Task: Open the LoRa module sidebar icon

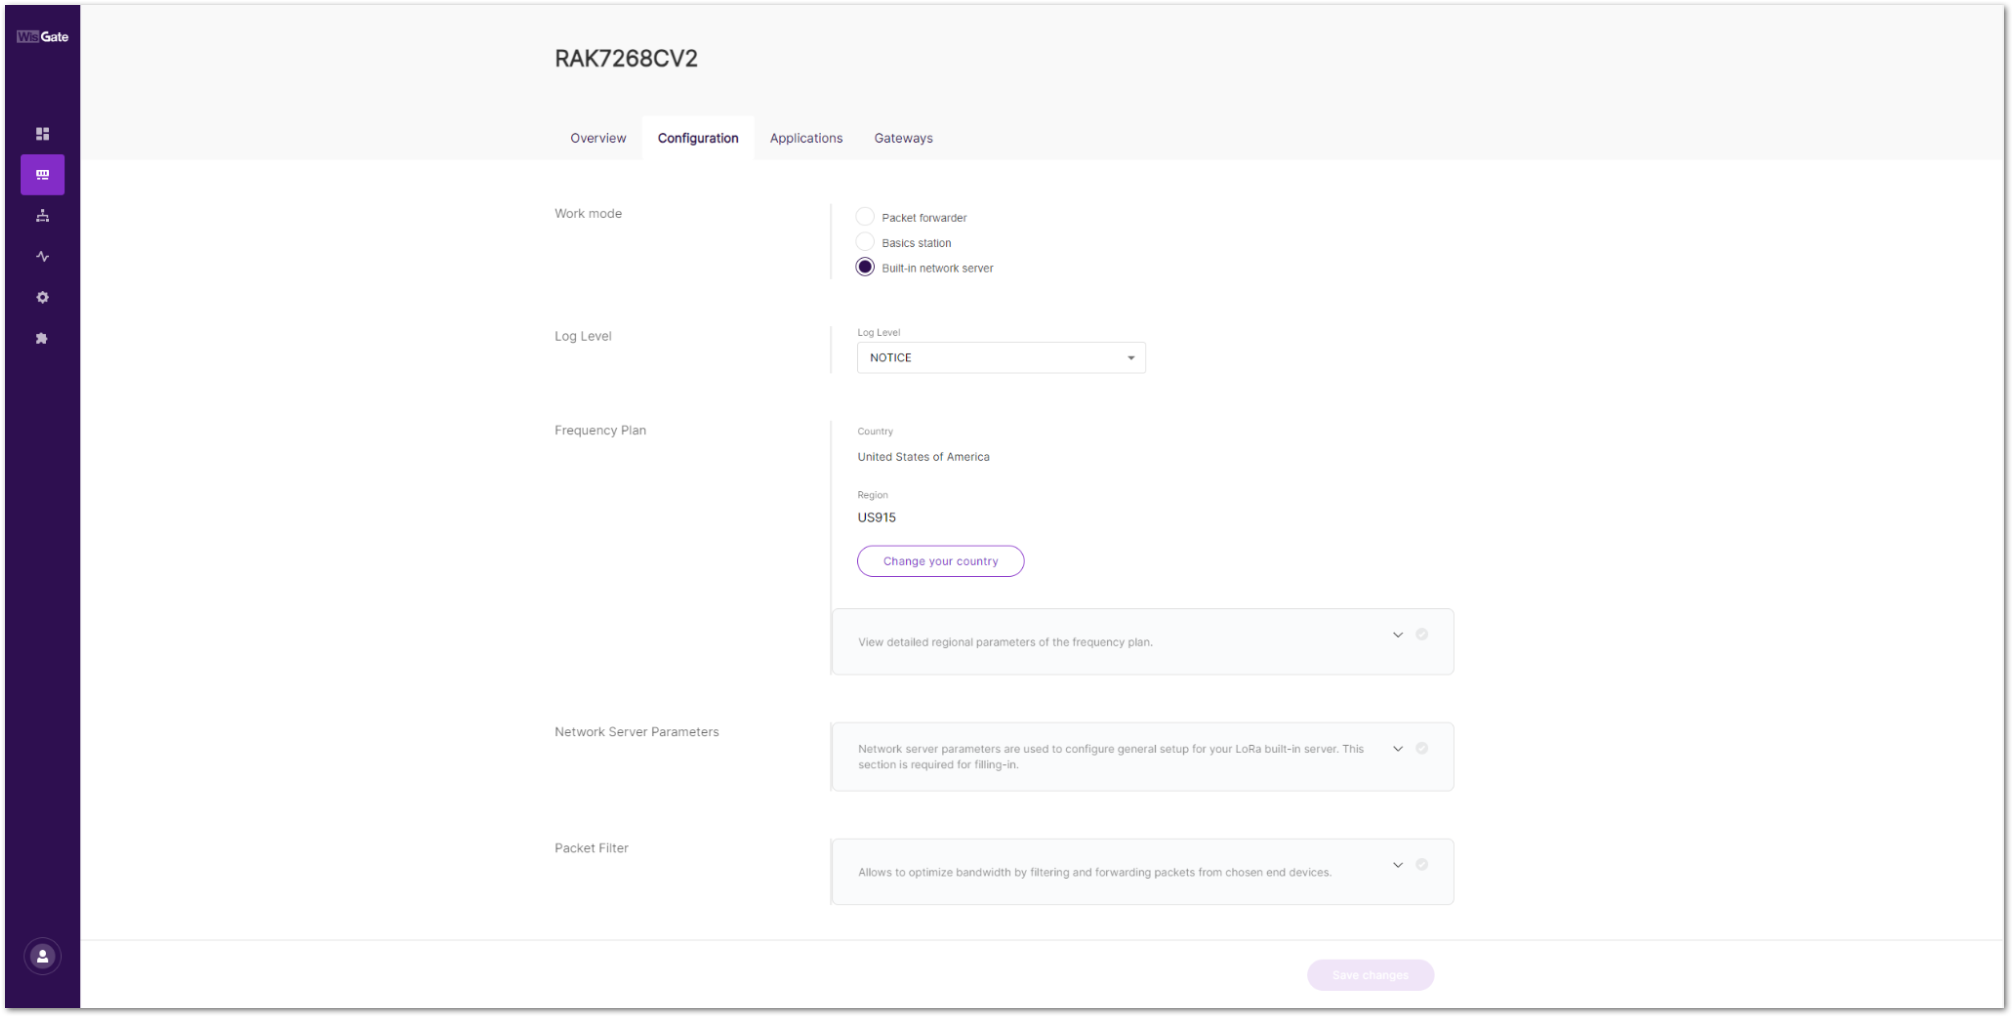Action: pyautogui.click(x=43, y=175)
